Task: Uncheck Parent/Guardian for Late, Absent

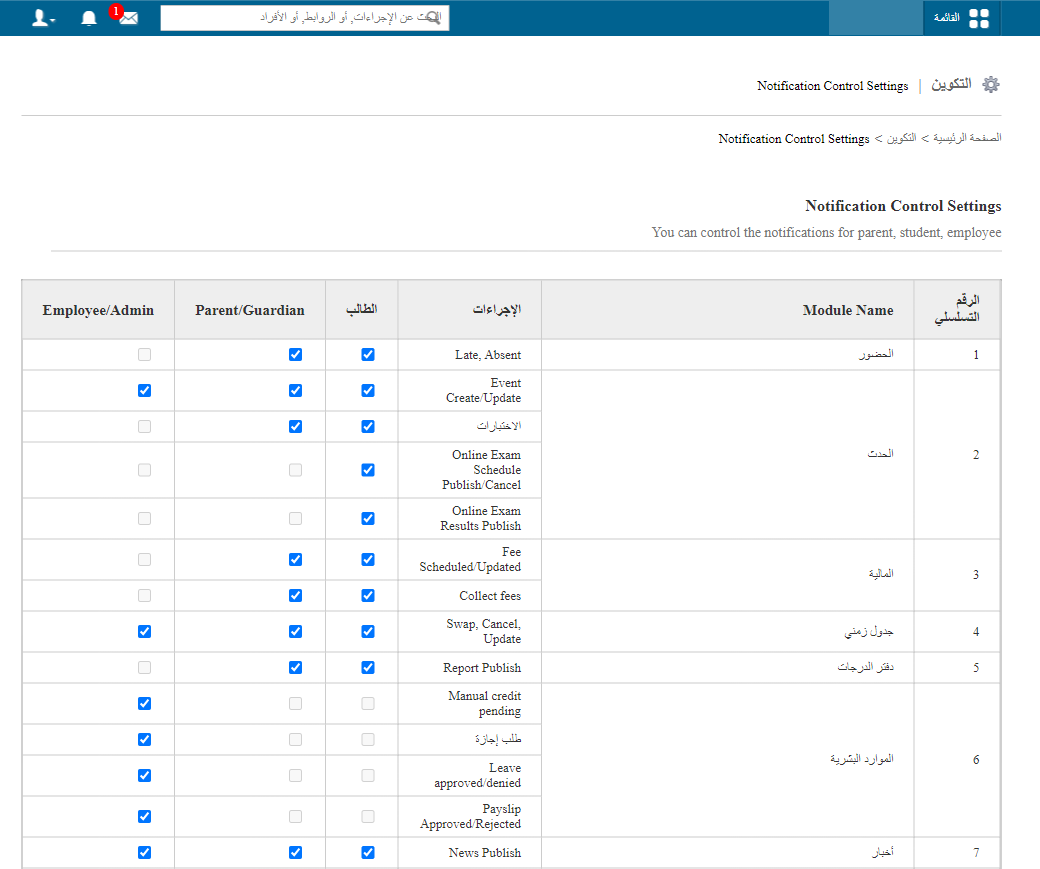Action: tap(295, 354)
